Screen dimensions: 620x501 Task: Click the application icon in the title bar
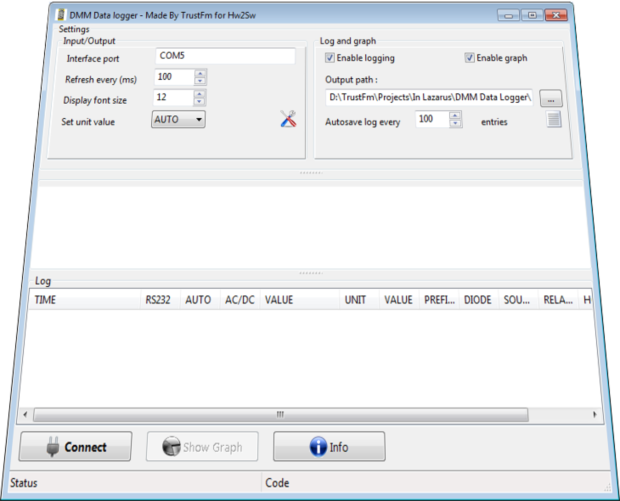(61, 15)
